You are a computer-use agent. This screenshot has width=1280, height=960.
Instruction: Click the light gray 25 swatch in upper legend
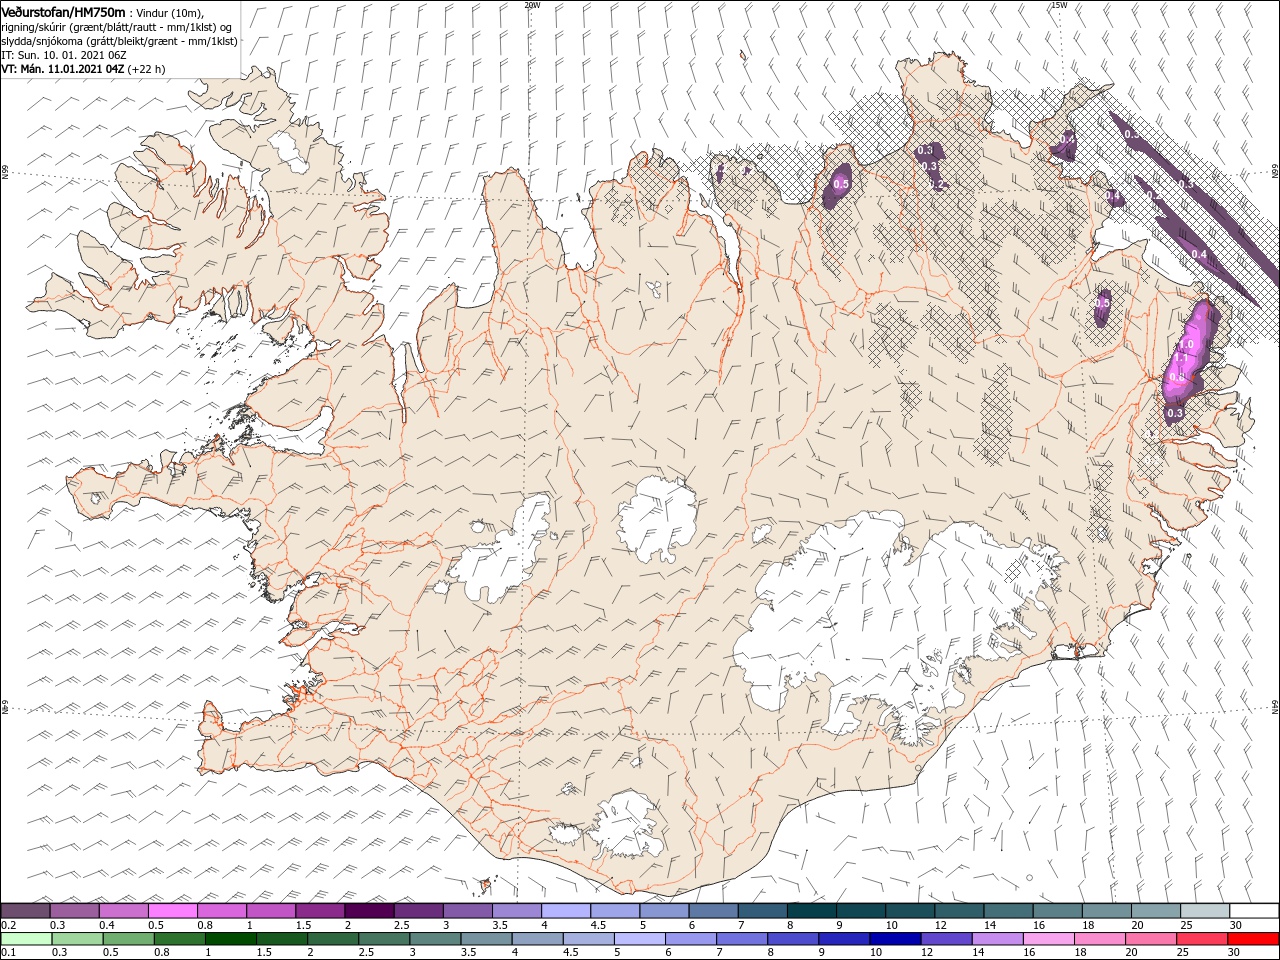(1205, 911)
